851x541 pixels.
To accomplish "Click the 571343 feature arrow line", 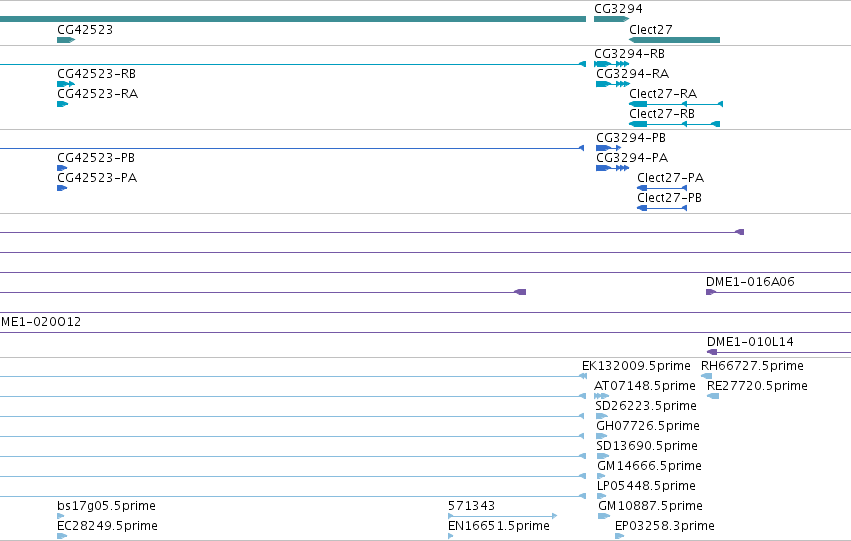I will tap(503, 516).
